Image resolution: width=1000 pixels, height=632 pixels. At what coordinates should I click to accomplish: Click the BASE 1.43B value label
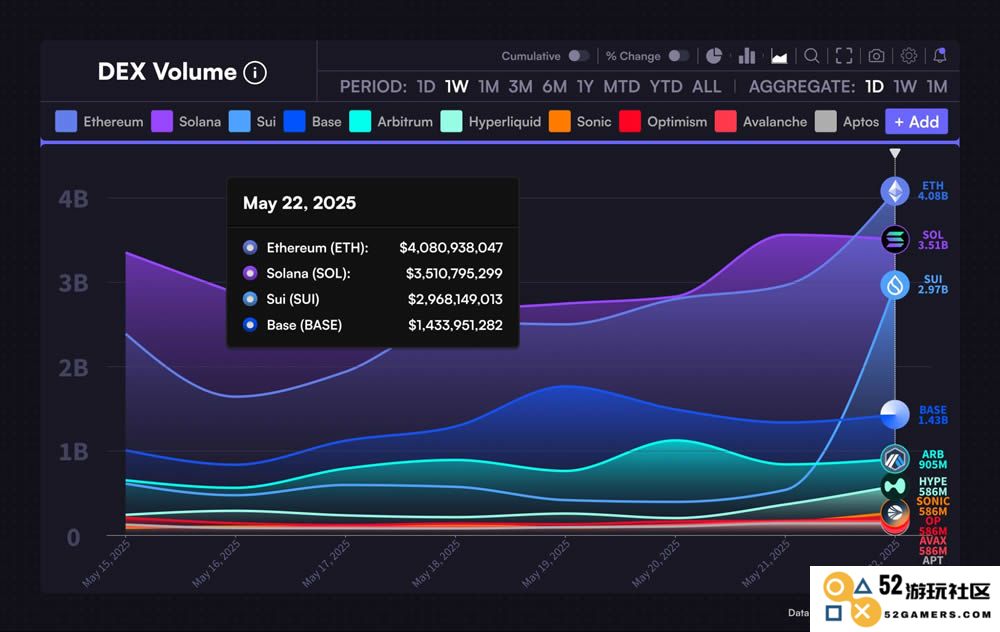(933, 415)
